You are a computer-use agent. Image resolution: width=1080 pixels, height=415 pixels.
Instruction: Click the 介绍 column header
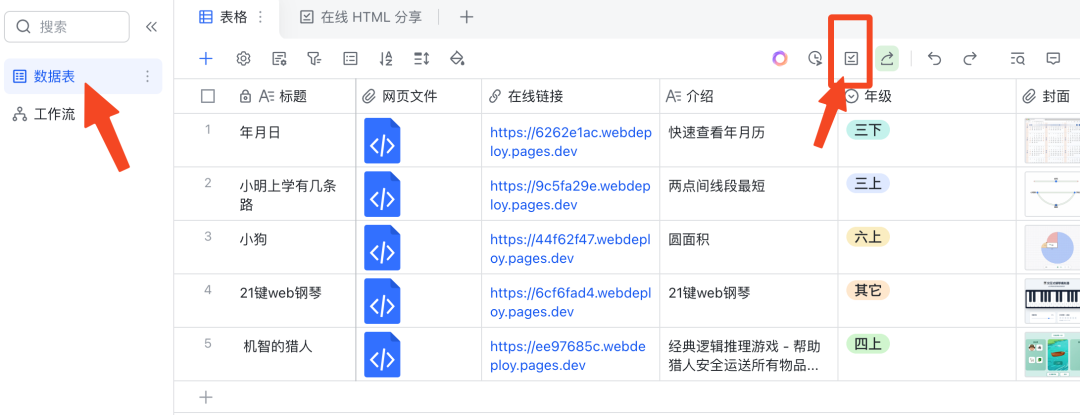coord(749,96)
